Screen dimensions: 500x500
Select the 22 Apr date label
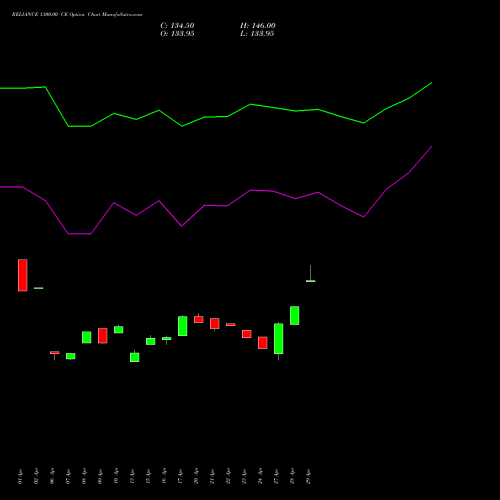point(228,476)
